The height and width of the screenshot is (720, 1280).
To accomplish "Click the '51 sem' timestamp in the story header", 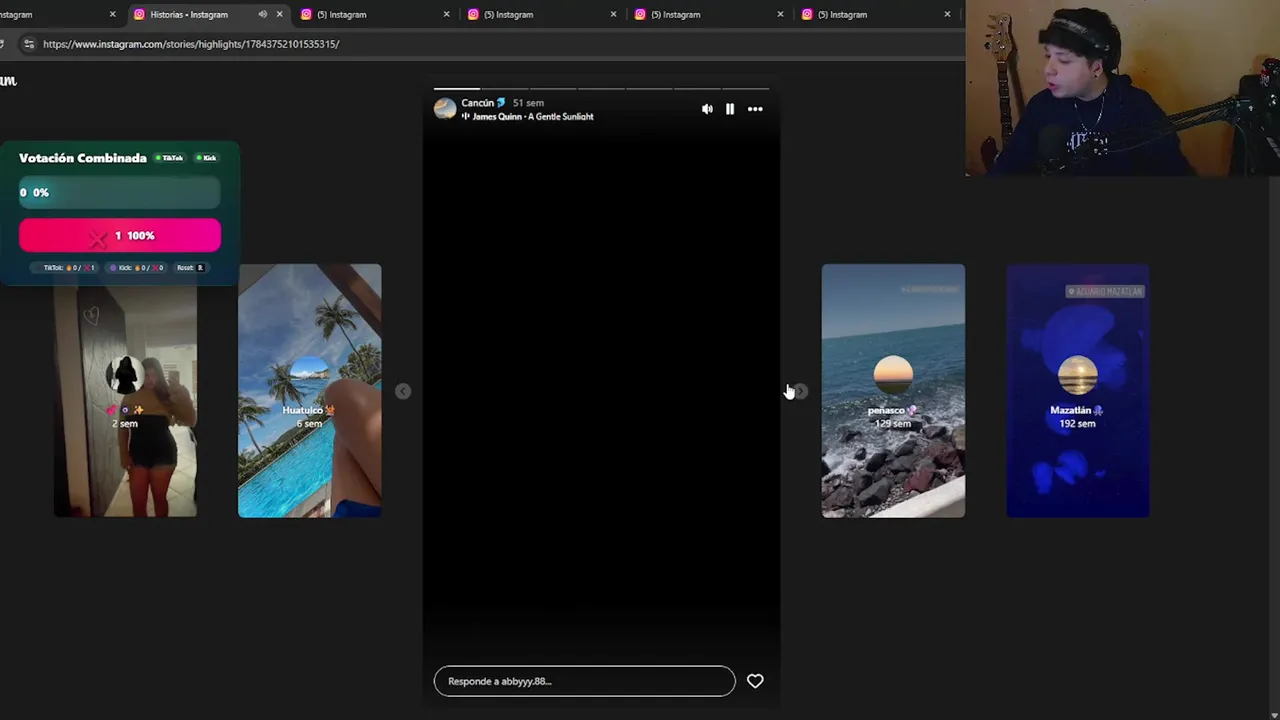I will click(x=528, y=103).
